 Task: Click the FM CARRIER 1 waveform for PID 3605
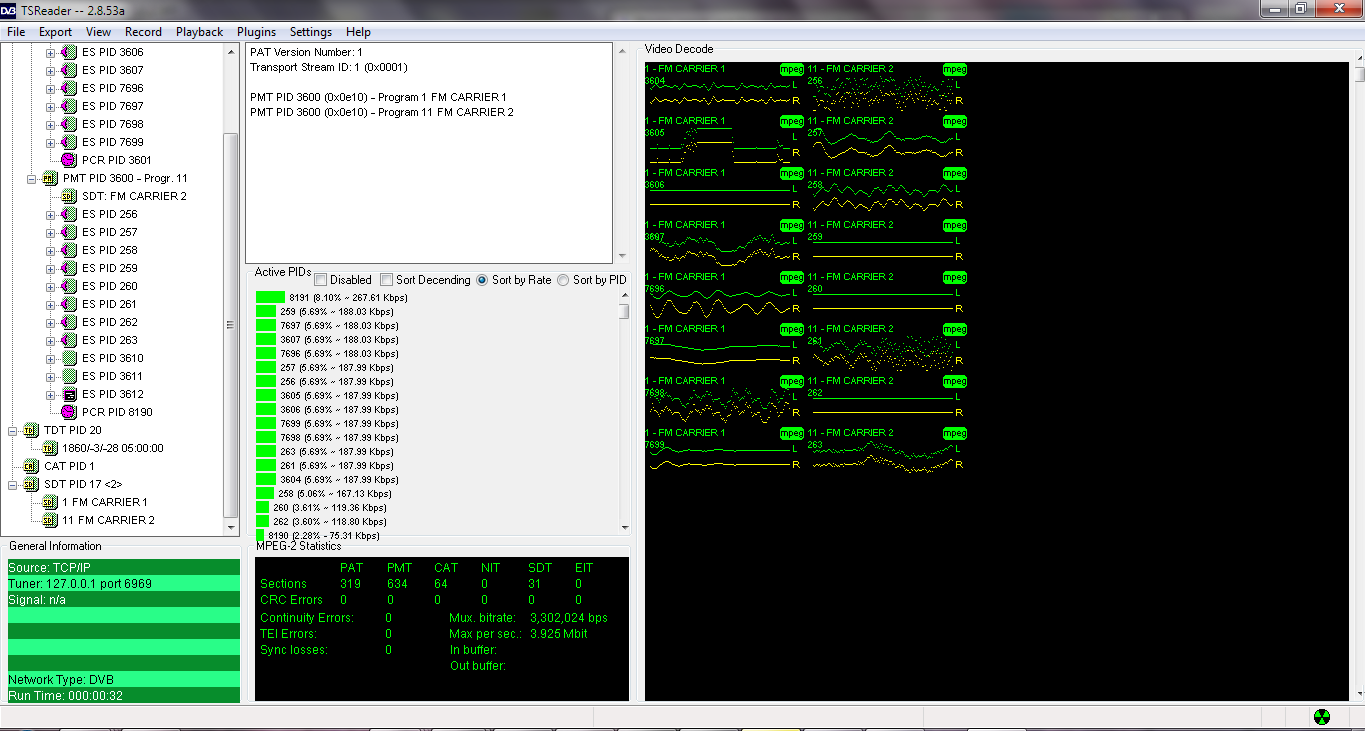719,147
